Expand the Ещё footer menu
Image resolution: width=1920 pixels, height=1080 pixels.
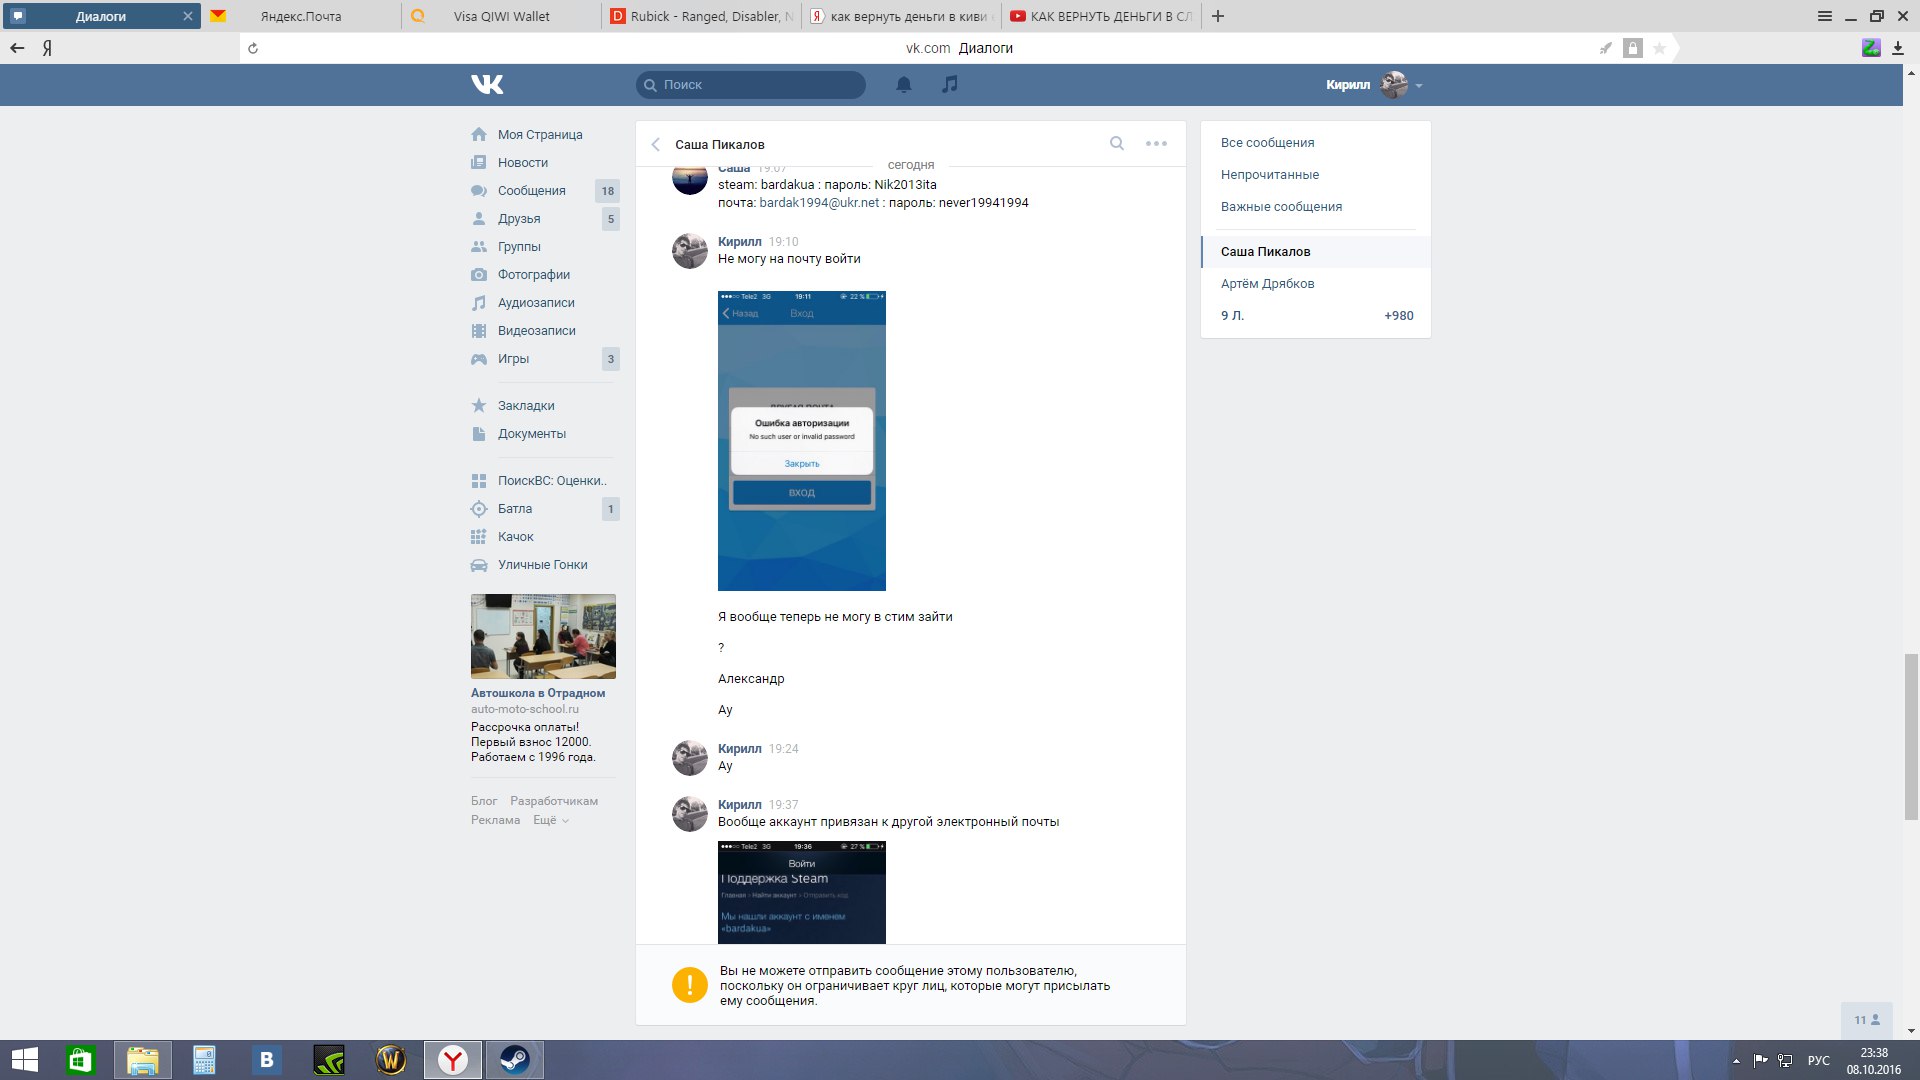click(x=551, y=820)
